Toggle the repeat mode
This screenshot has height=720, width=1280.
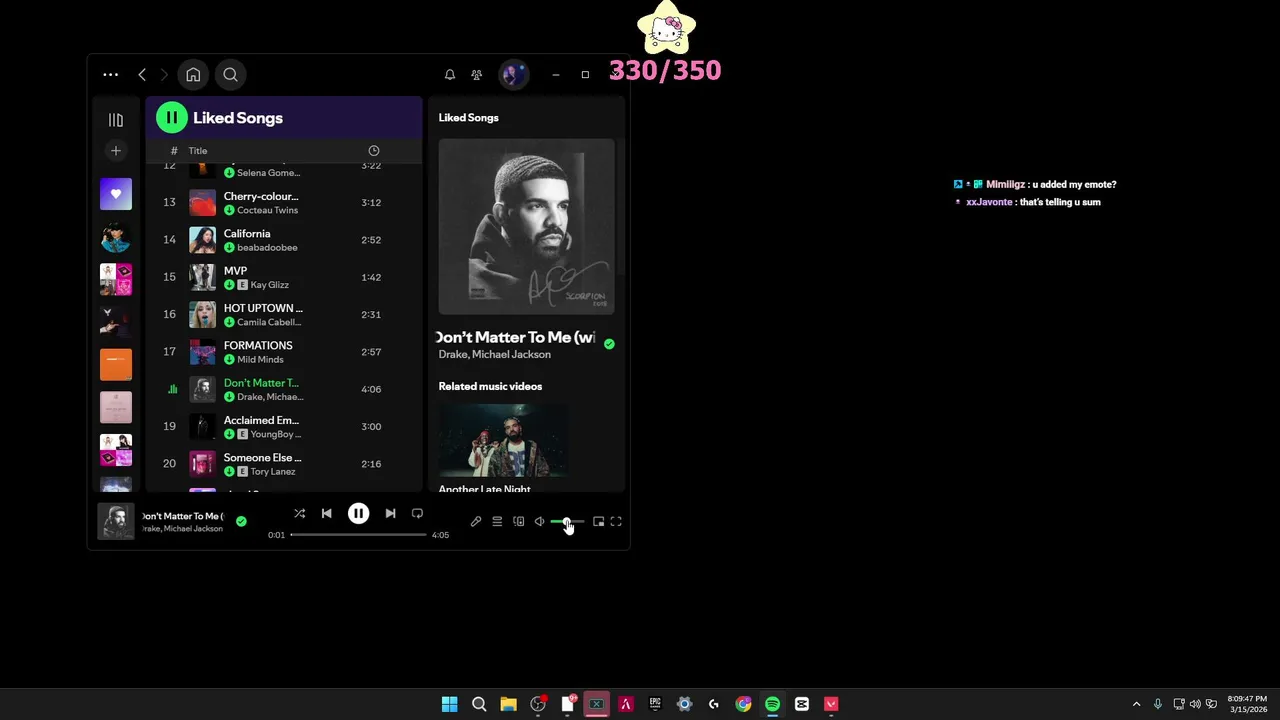pyautogui.click(x=417, y=514)
